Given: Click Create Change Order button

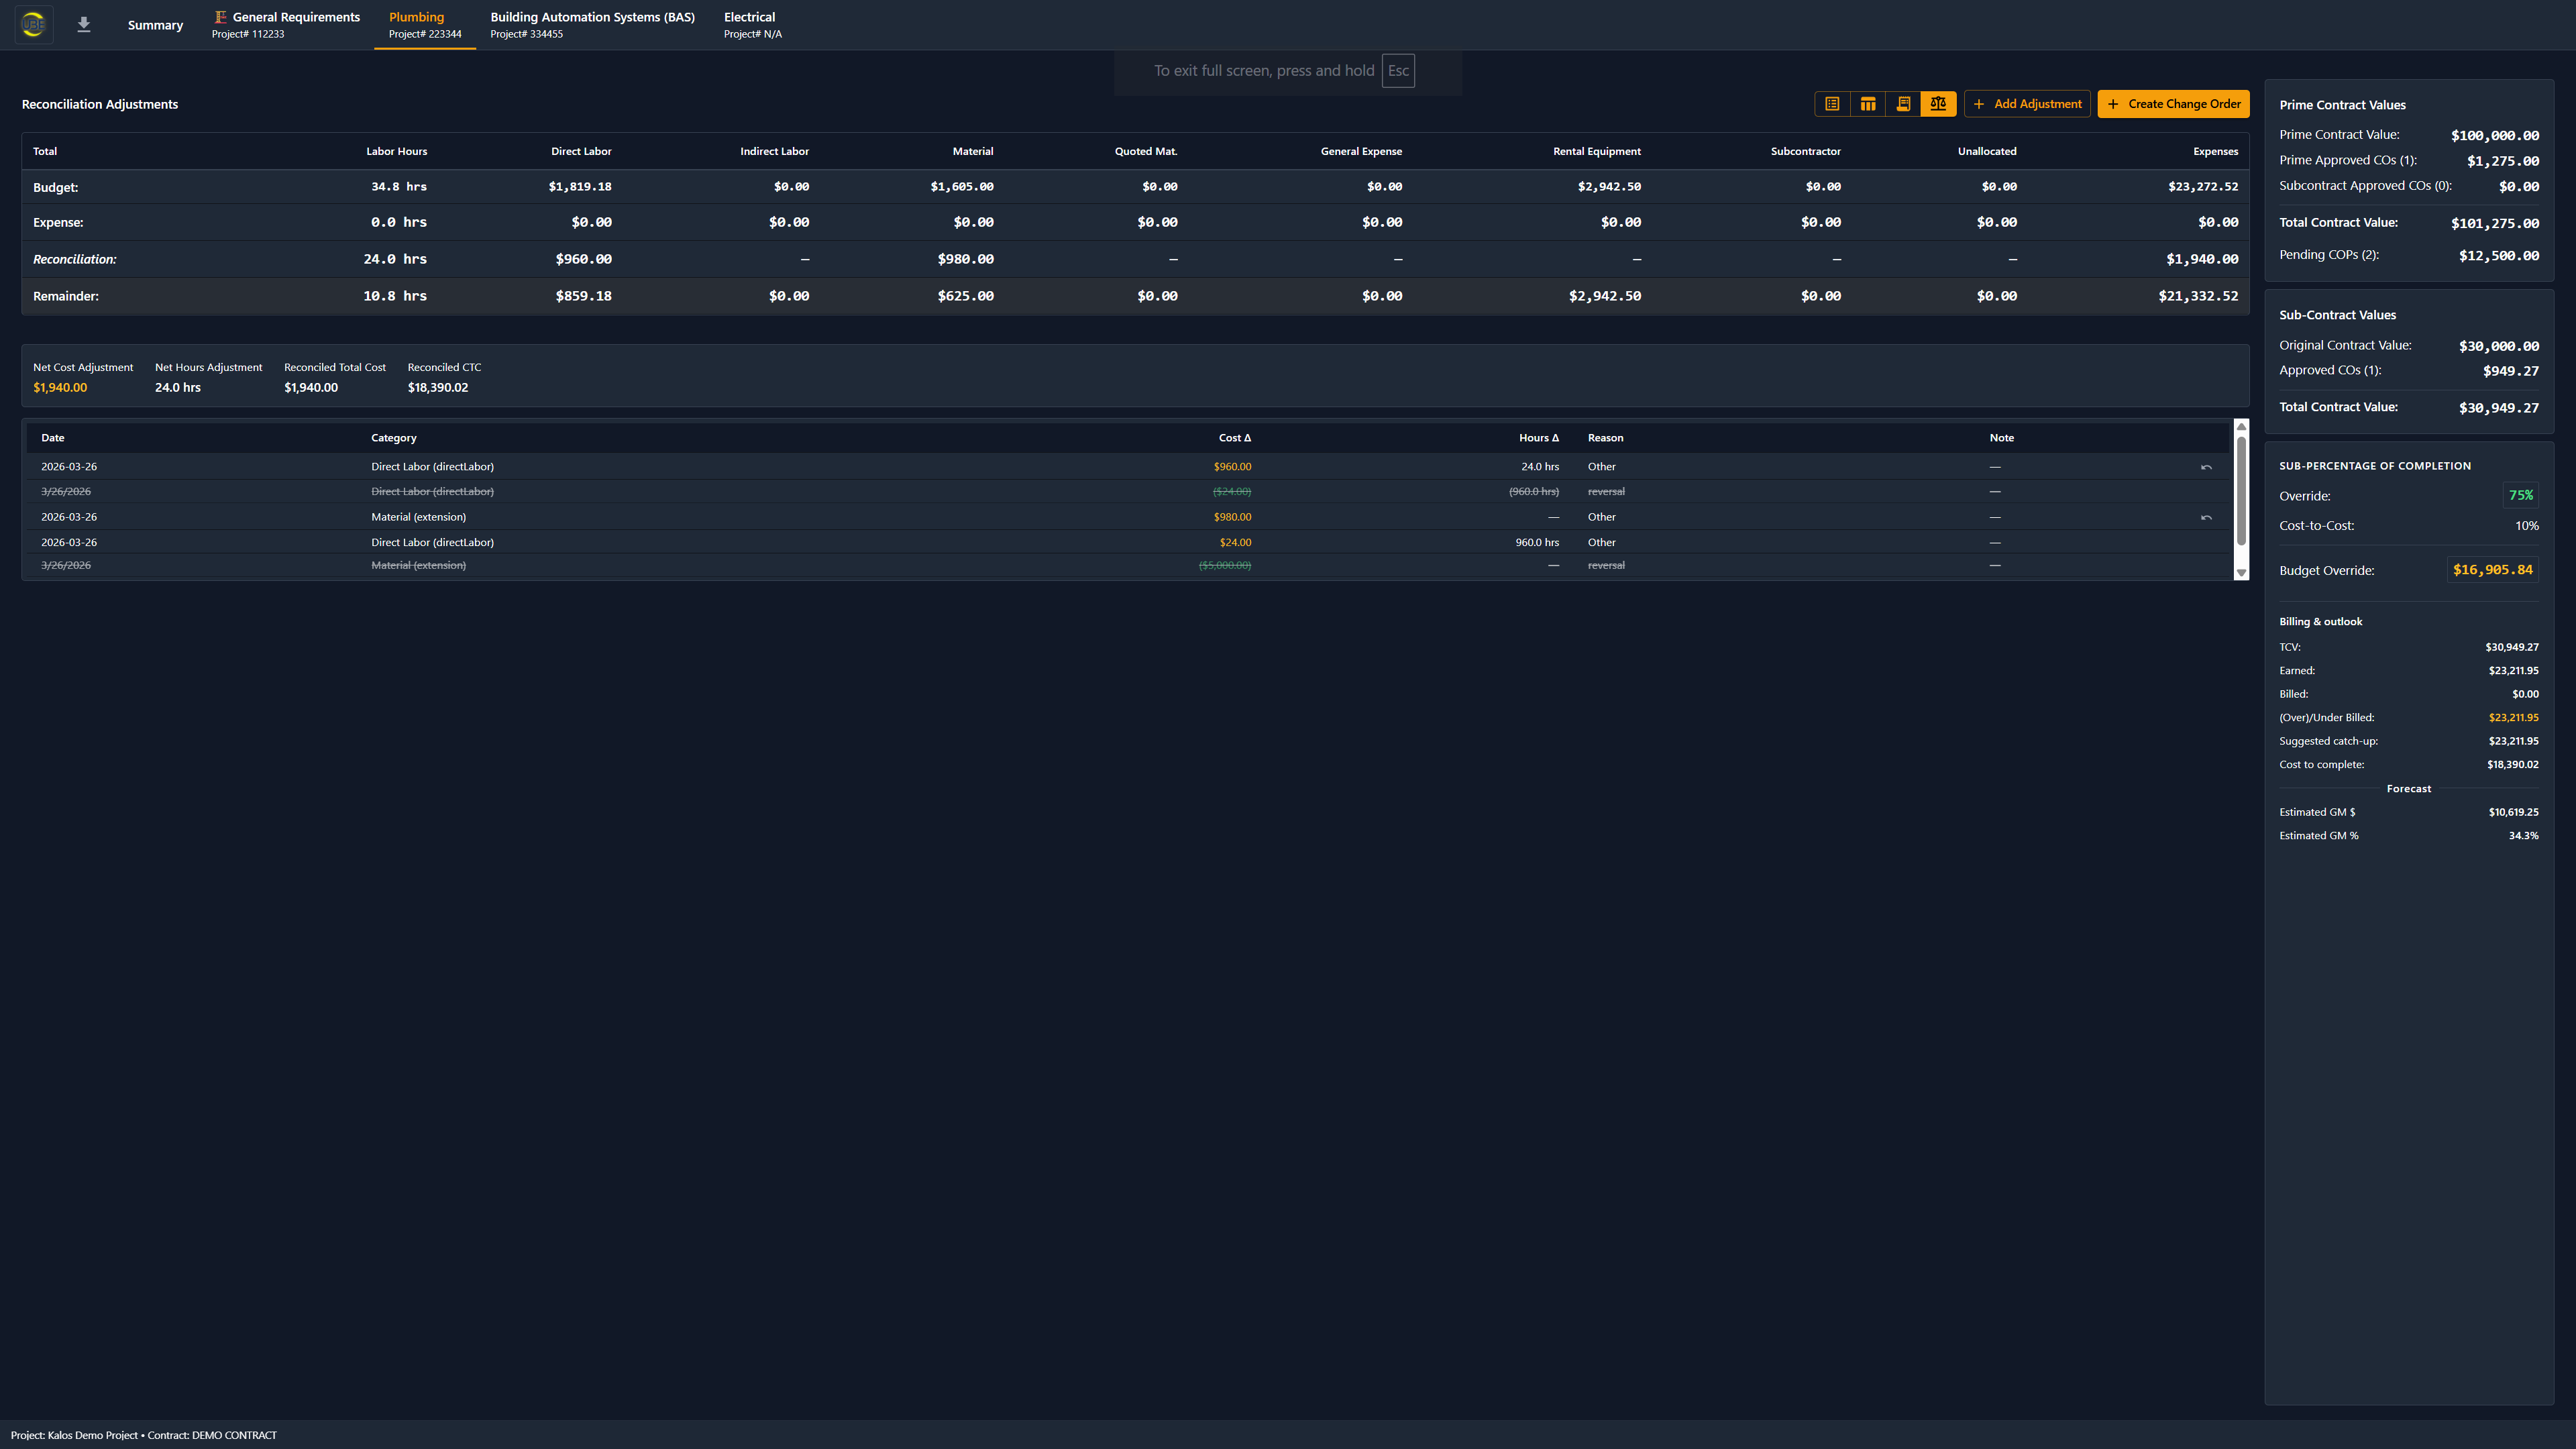Looking at the screenshot, I should pyautogui.click(x=2173, y=104).
